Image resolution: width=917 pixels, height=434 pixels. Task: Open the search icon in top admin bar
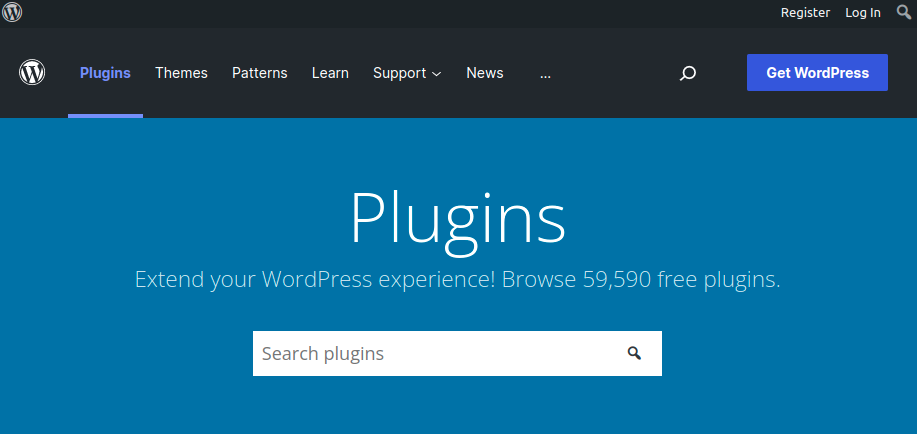(904, 12)
